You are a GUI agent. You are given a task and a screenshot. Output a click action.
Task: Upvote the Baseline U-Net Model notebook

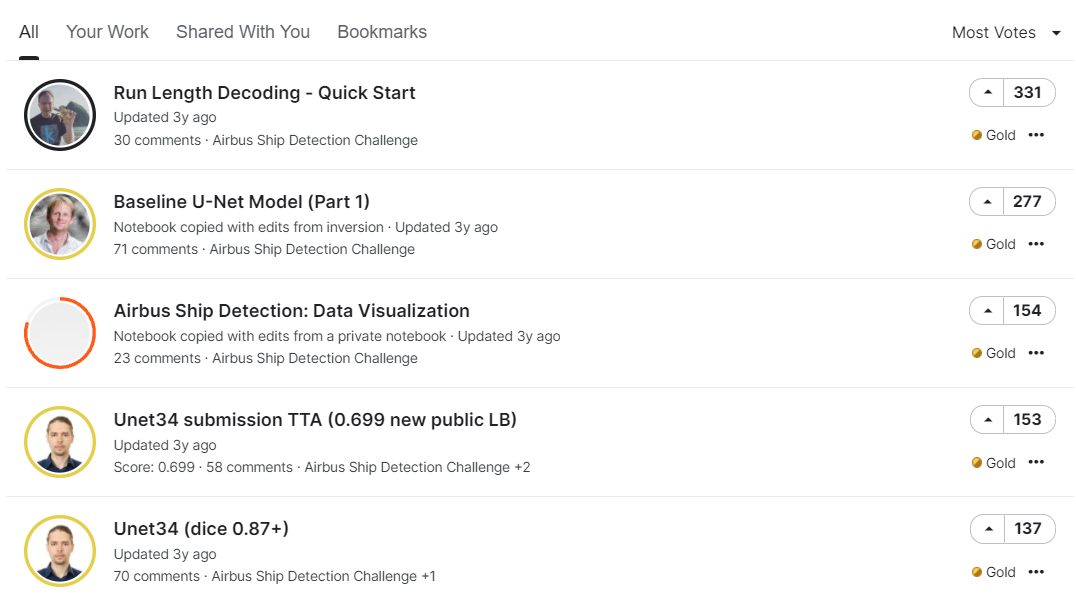988,202
